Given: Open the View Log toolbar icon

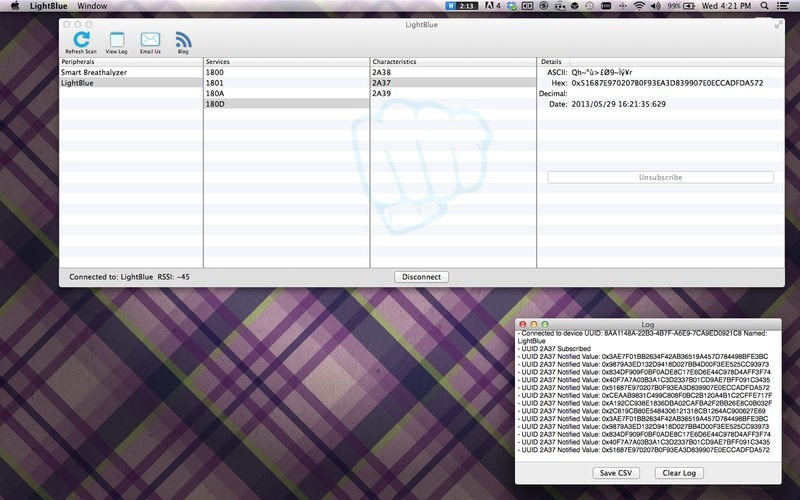Looking at the screenshot, I should coord(117,39).
